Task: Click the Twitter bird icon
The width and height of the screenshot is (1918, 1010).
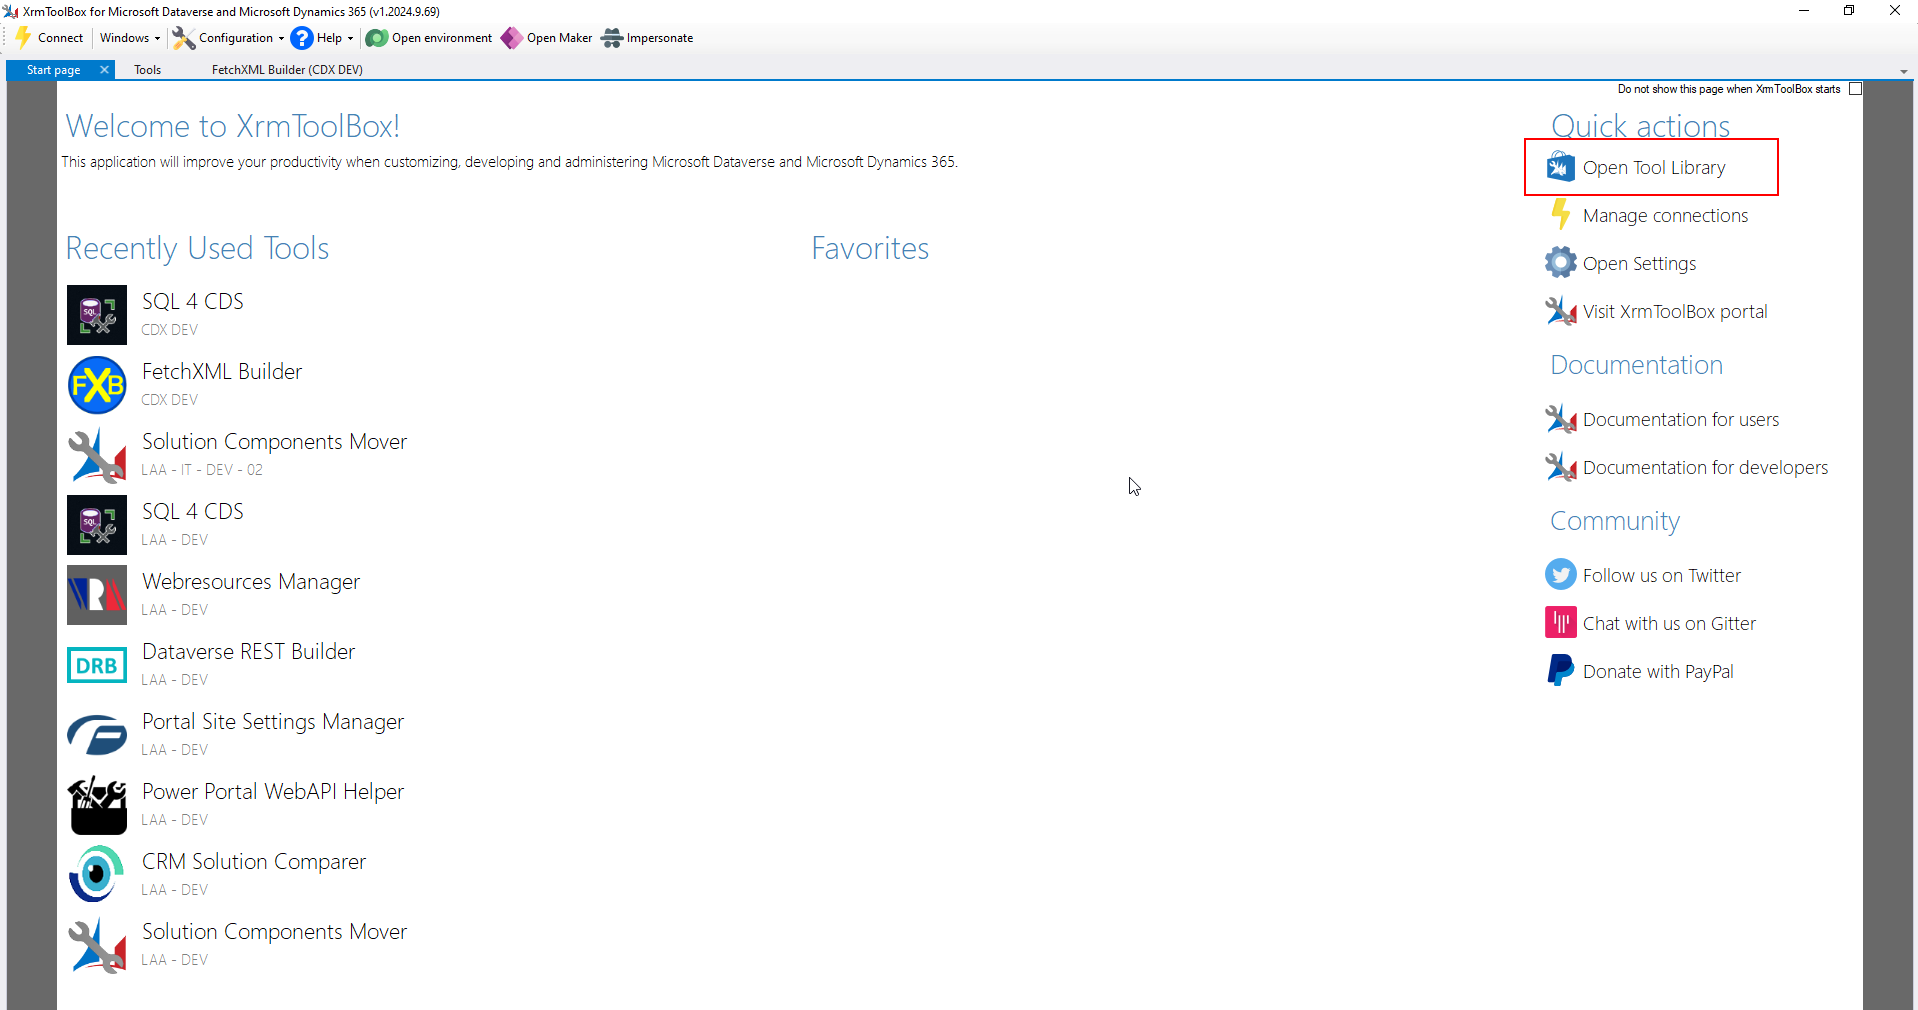Action: pos(1560,575)
